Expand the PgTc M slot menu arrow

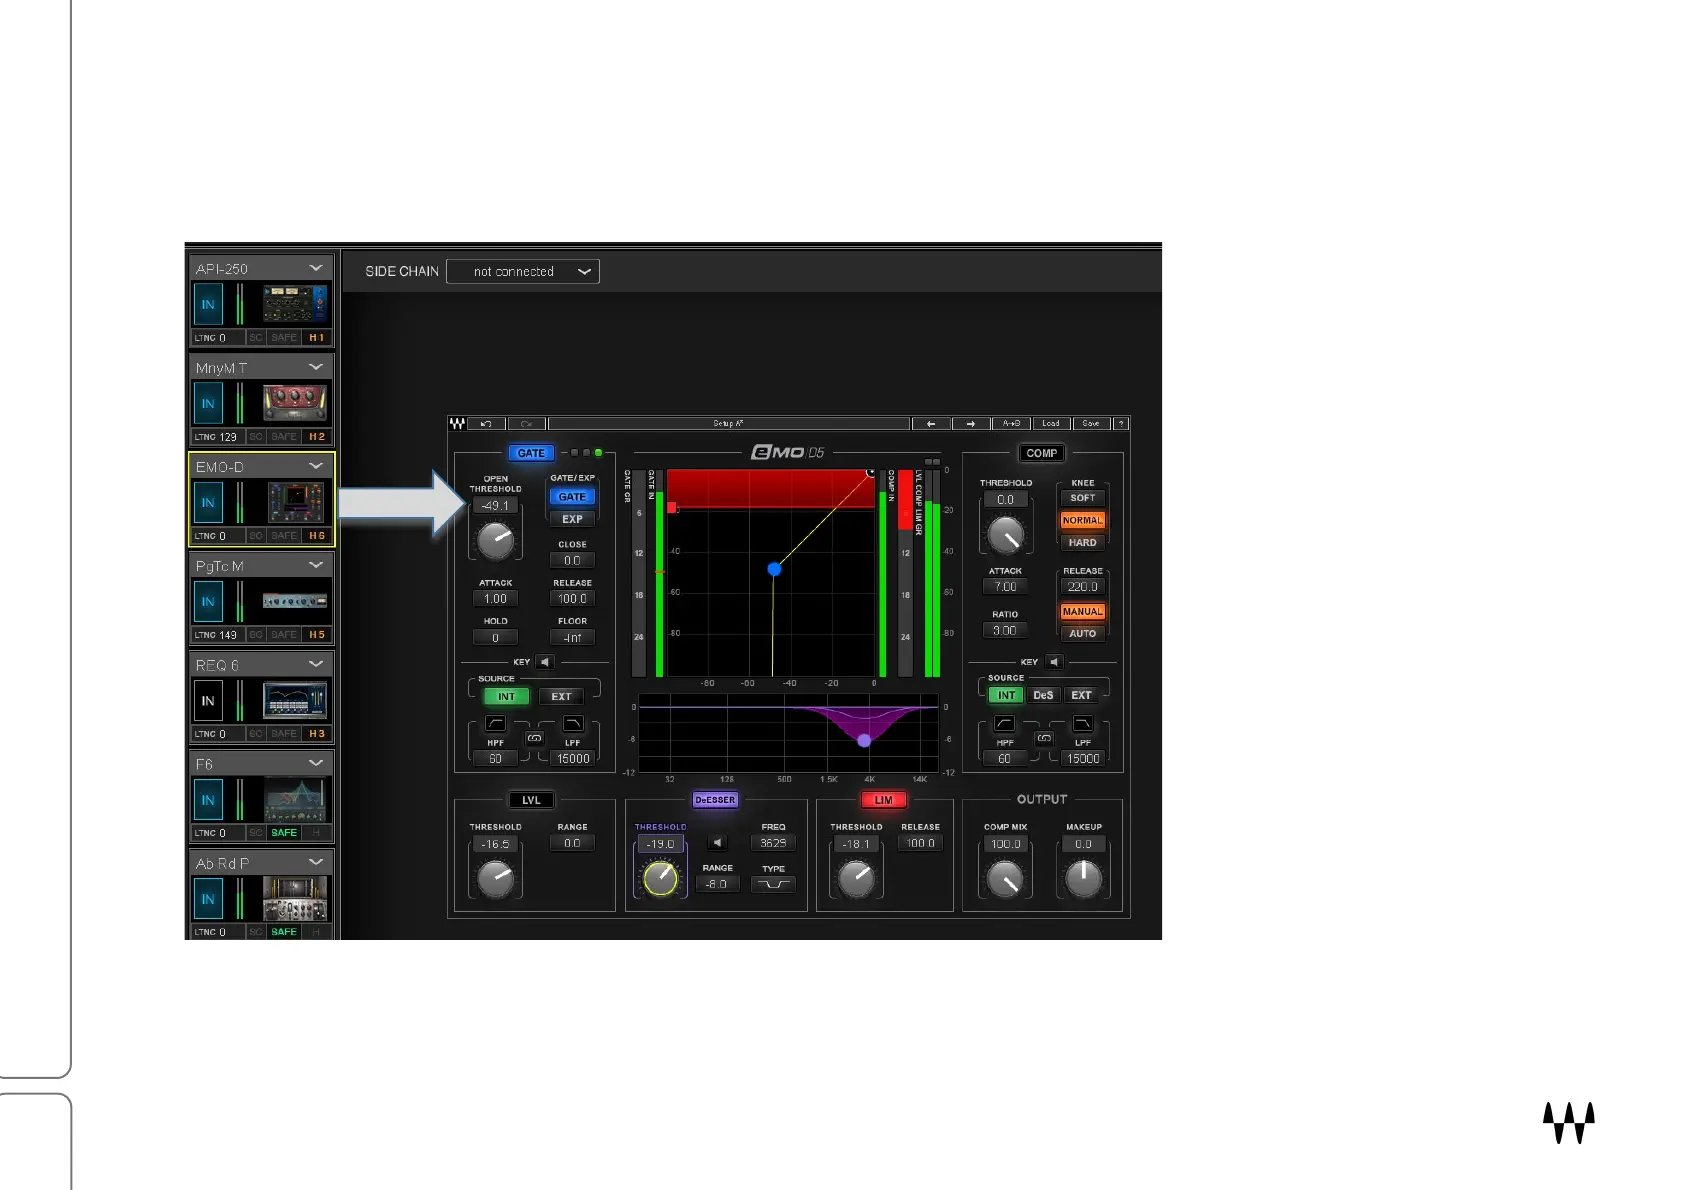pyautogui.click(x=316, y=565)
